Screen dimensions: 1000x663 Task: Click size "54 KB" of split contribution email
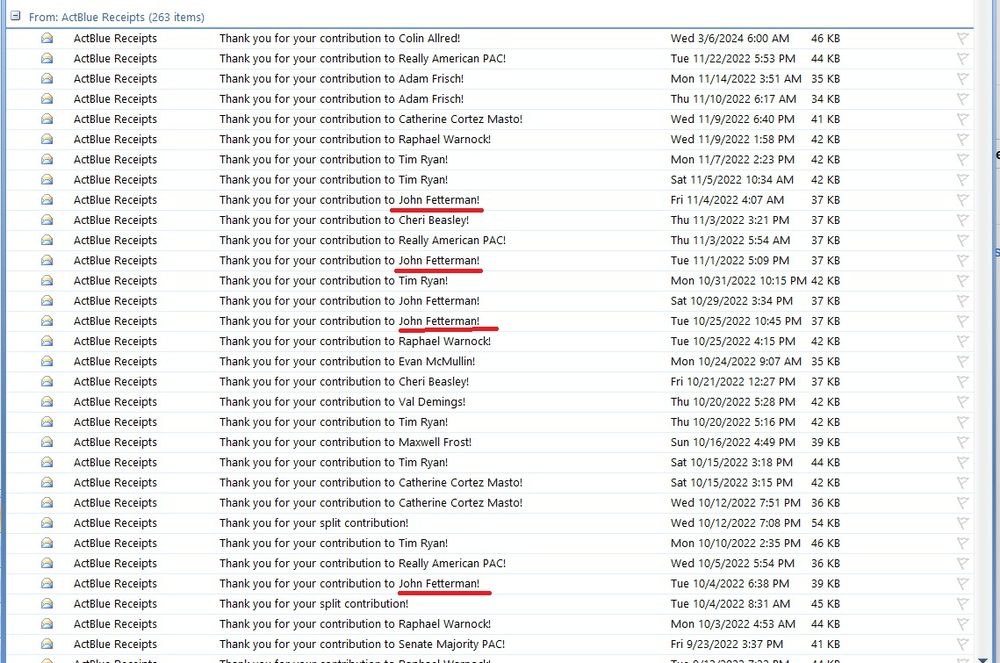[x=825, y=523]
